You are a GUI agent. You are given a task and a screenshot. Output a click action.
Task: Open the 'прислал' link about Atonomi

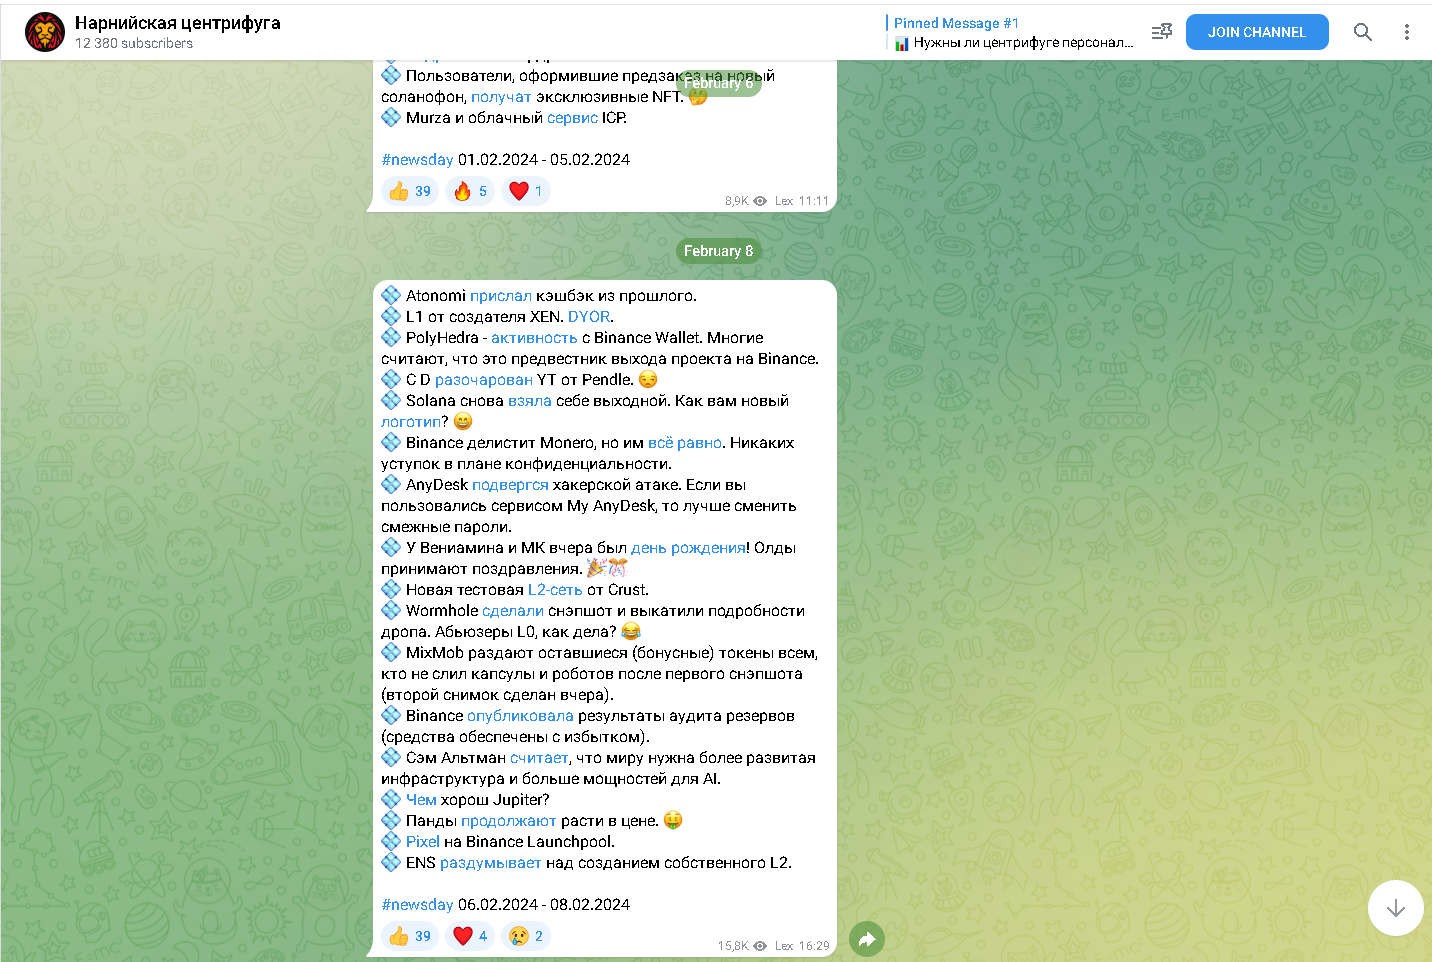[x=501, y=296]
